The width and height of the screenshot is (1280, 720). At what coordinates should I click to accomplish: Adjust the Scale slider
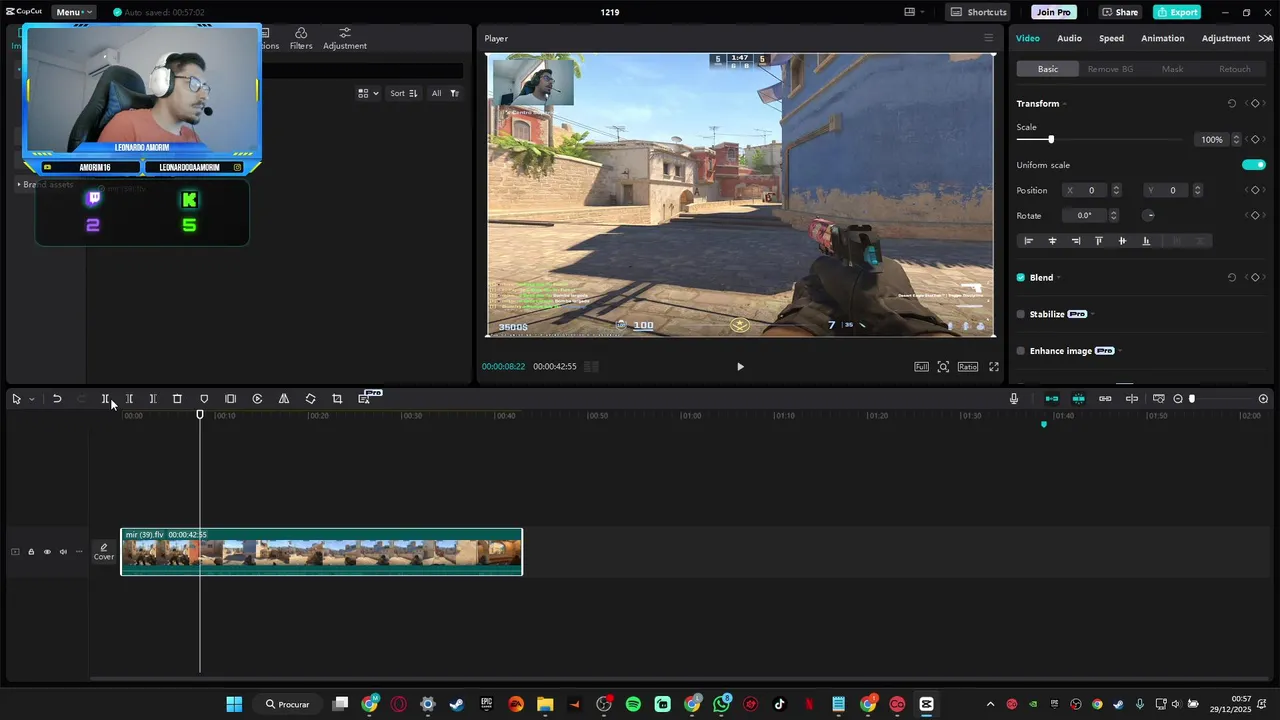[1050, 140]
